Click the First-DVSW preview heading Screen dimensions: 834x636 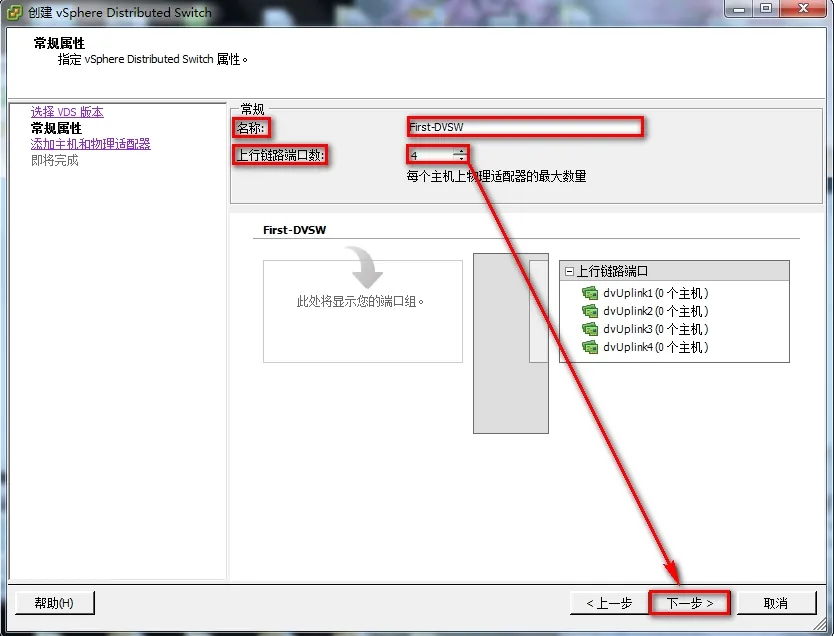click(x=294, y=230)
